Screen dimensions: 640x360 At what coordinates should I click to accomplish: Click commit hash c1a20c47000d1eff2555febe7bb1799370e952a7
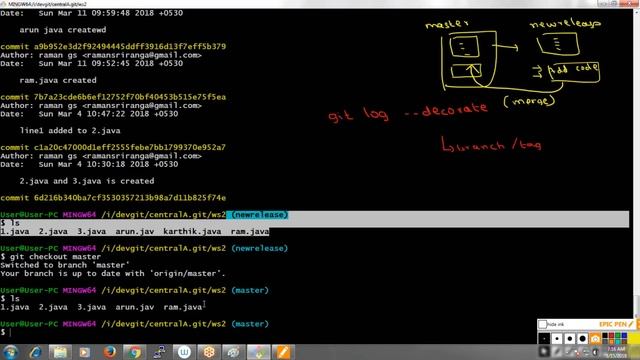pyautogui.click(x=130, y=147)
